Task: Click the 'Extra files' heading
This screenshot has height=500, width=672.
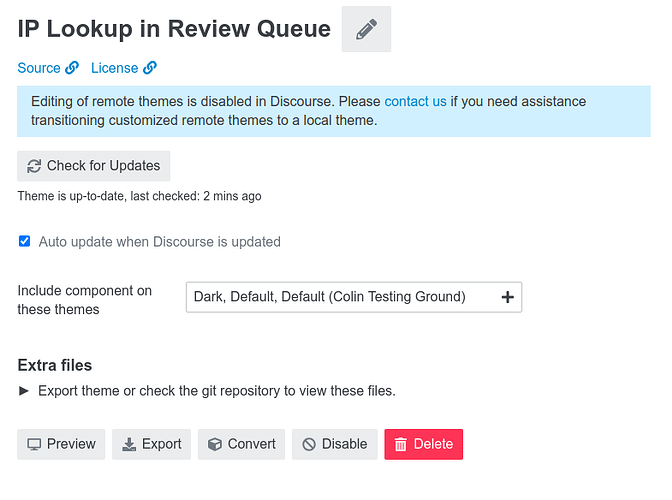Action: pyautogui.click(x=55, y=365)
